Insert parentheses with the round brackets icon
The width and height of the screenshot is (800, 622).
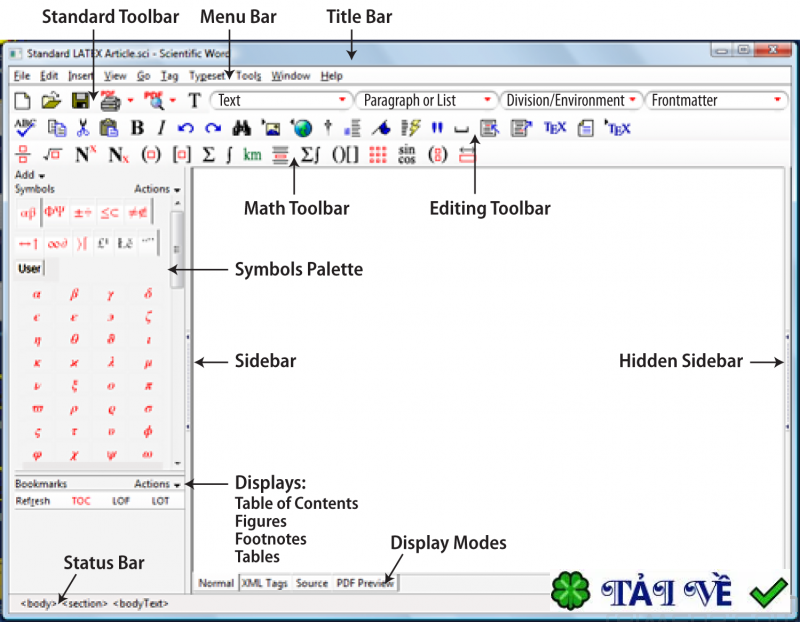(x=151, y=154)
